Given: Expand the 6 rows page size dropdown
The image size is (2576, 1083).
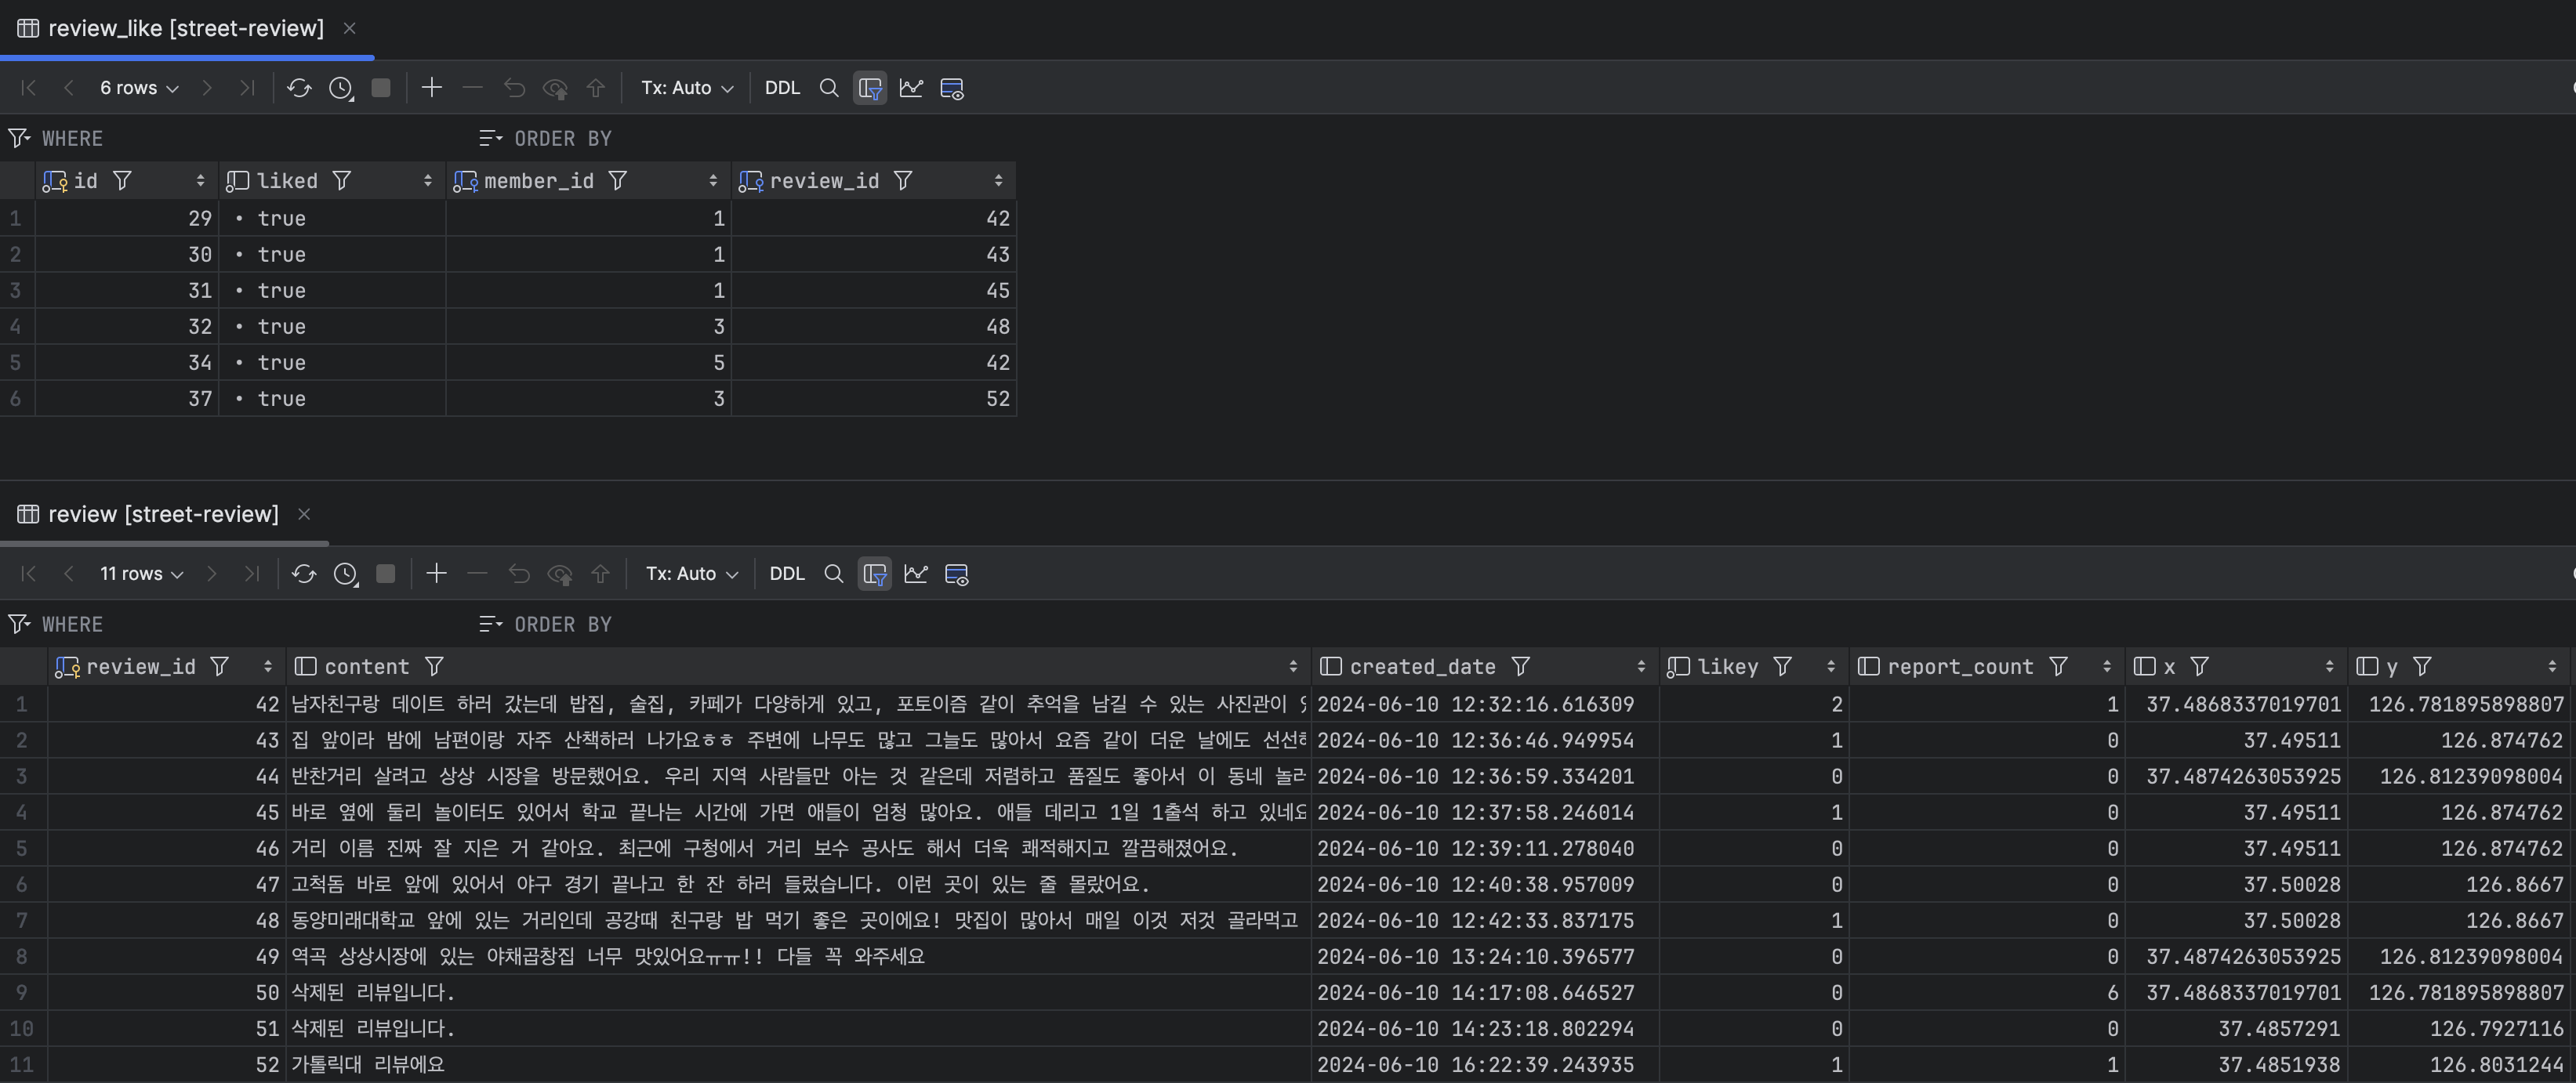Looking at the screenshot, I should point(139,88).
